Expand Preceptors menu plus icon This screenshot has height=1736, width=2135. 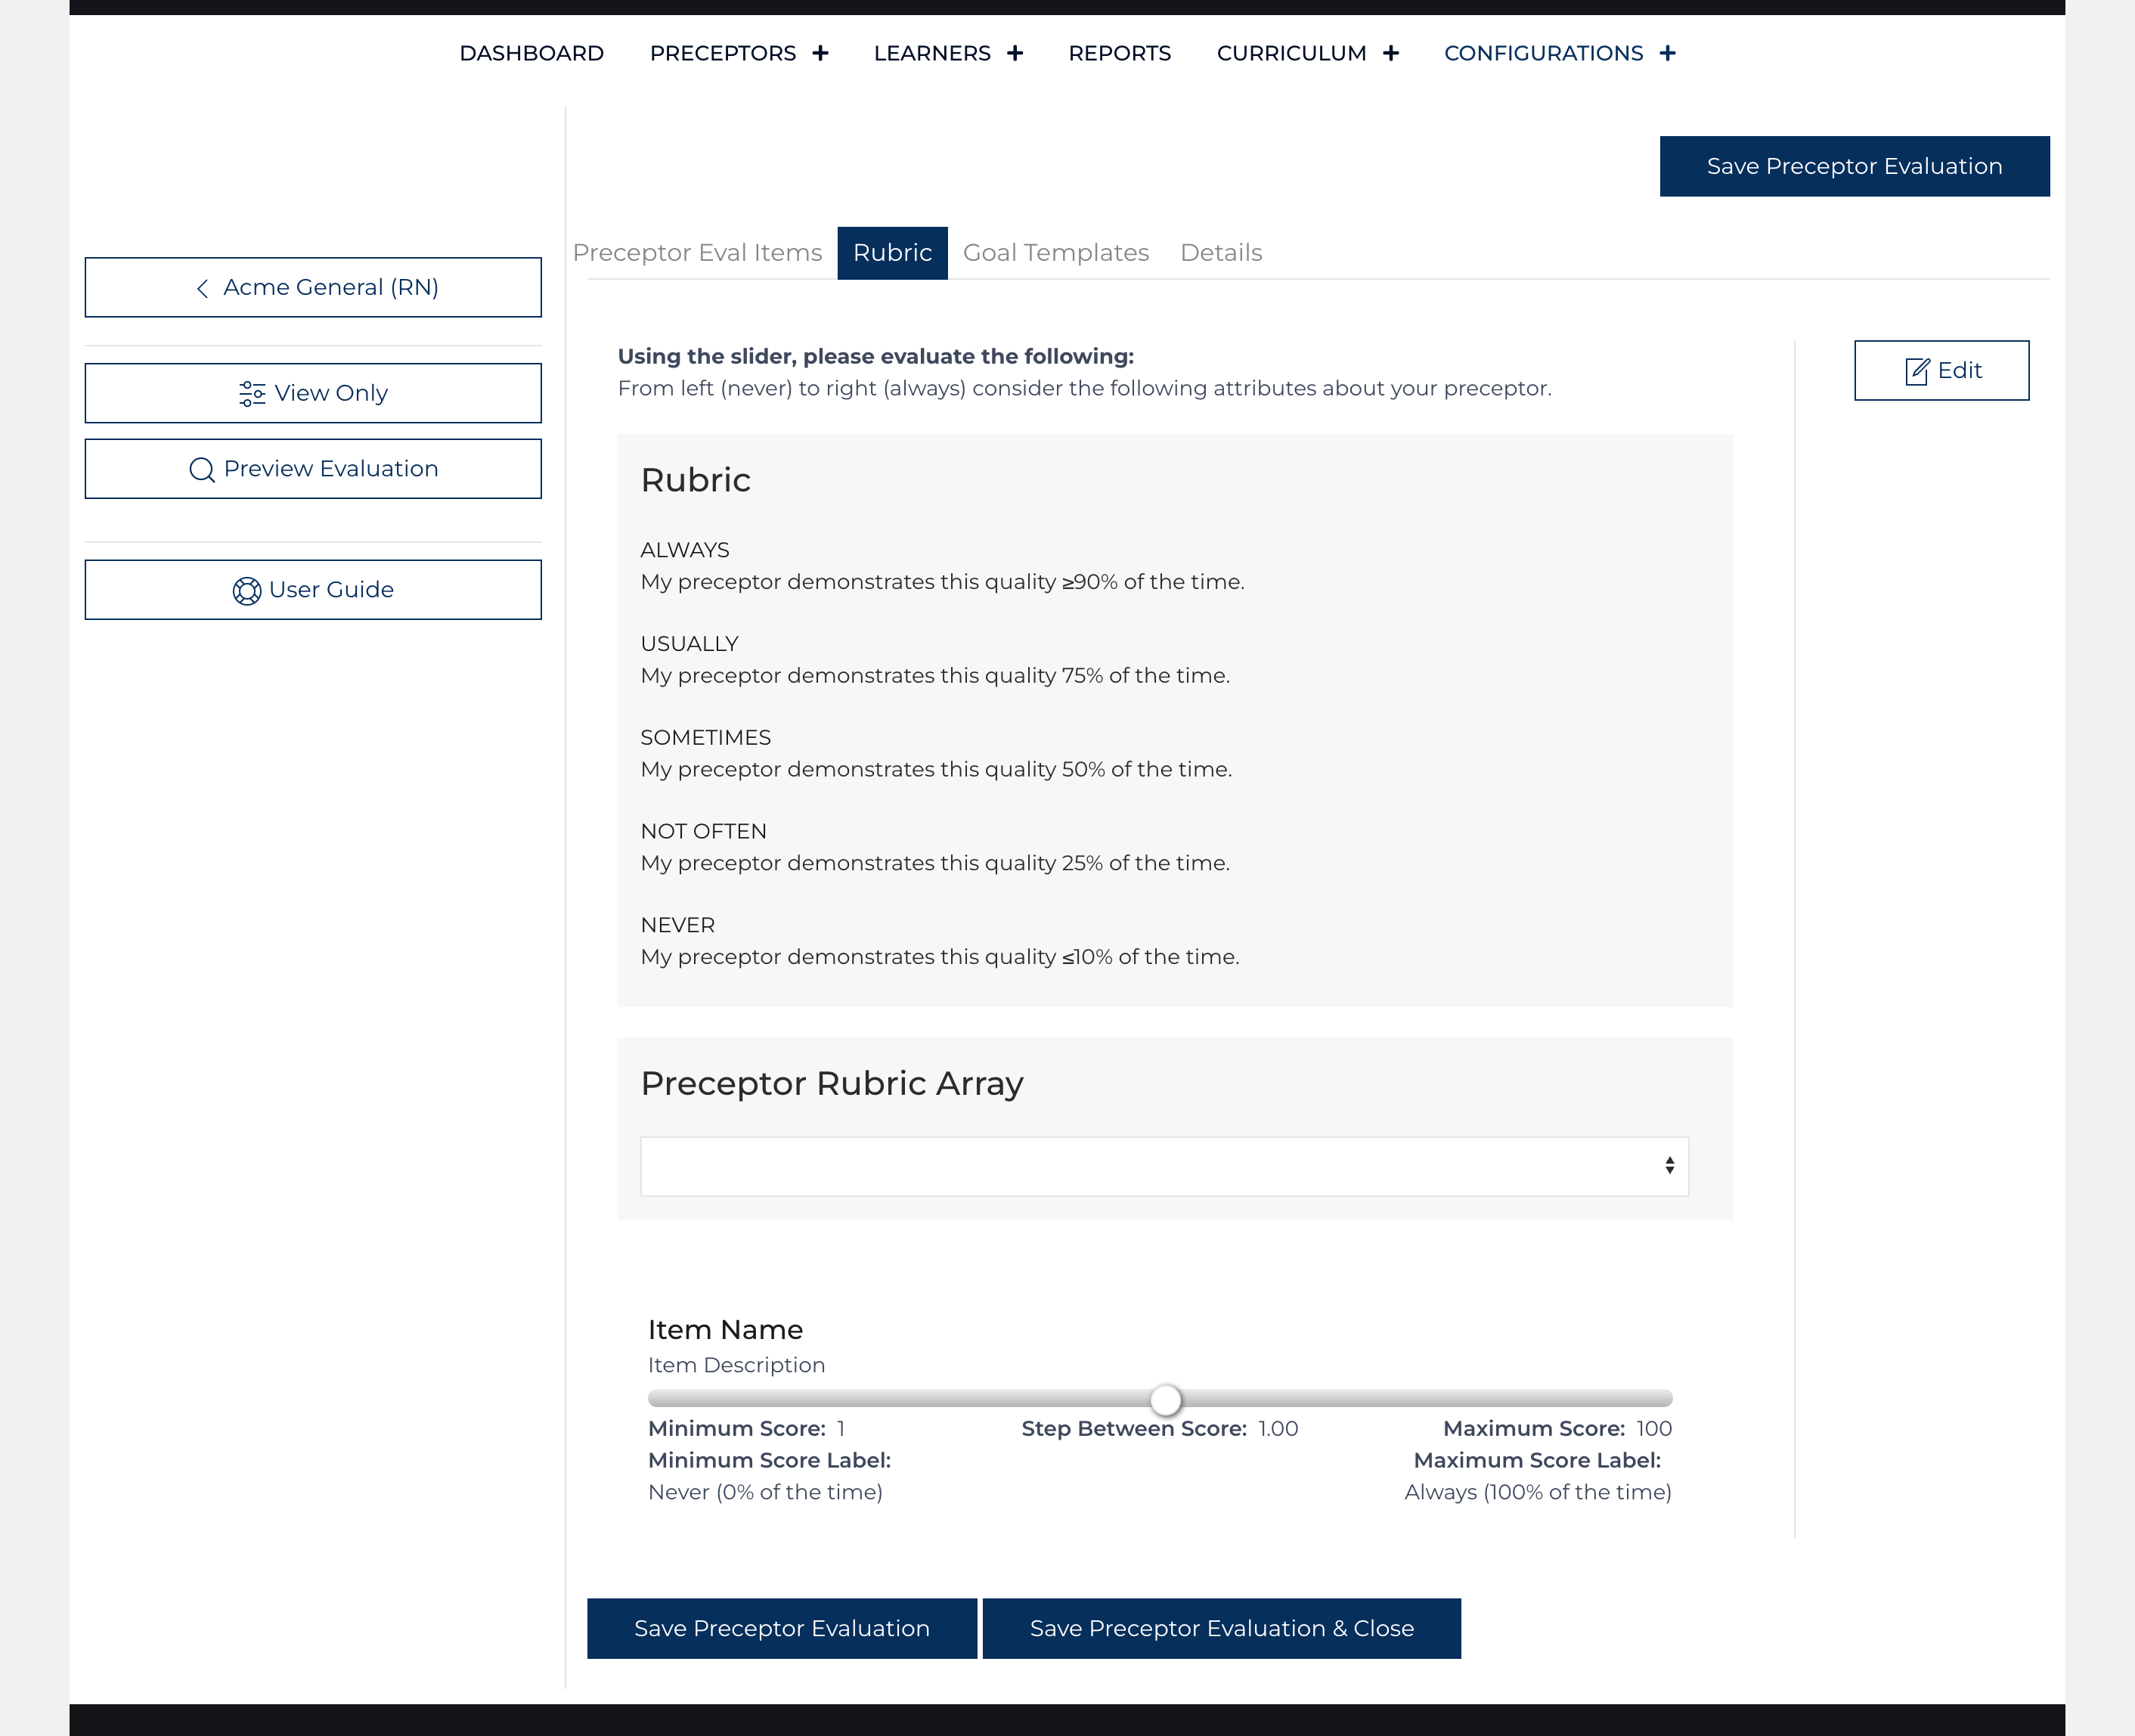tap(820, 53)
